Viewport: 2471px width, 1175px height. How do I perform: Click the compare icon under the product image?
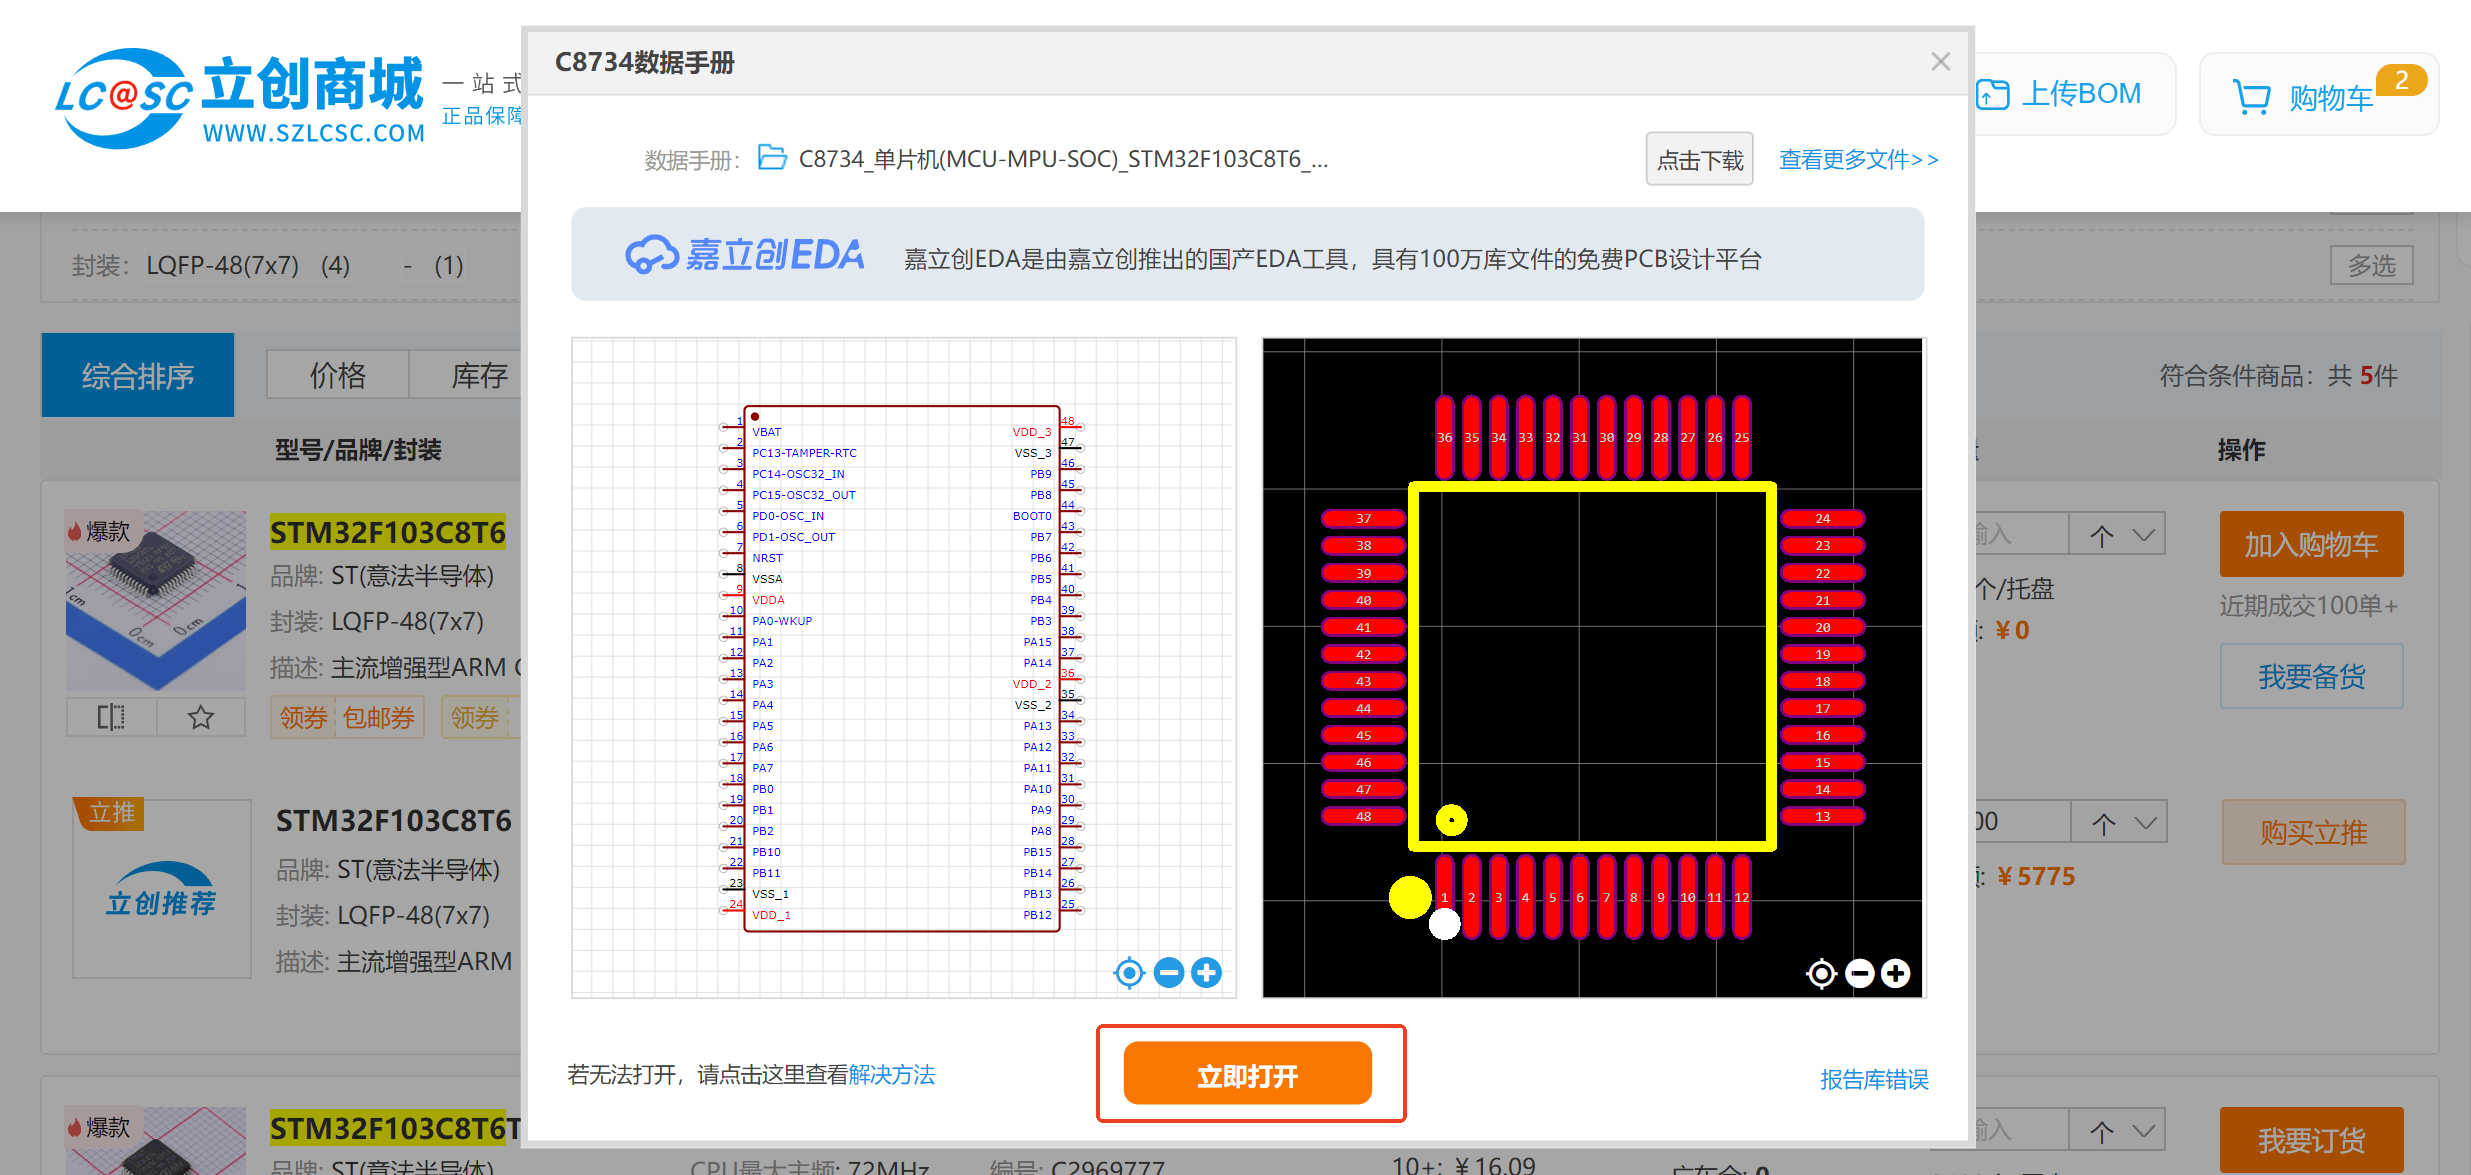(111, 717)
